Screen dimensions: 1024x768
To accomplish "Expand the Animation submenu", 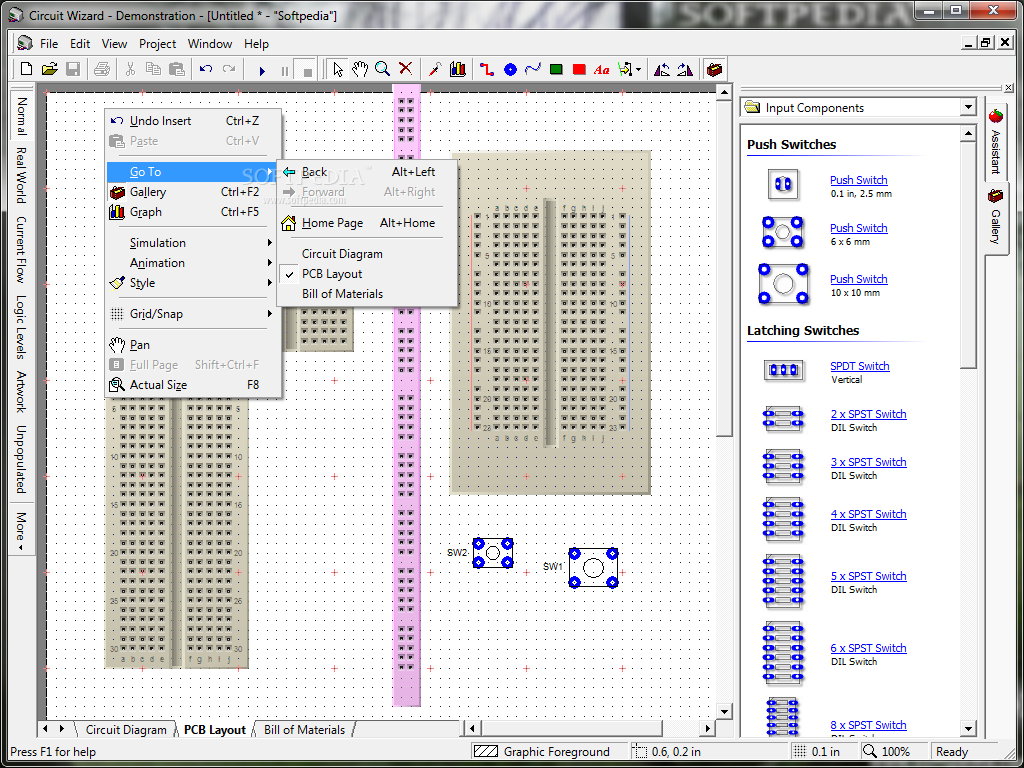I will point(193,263).
